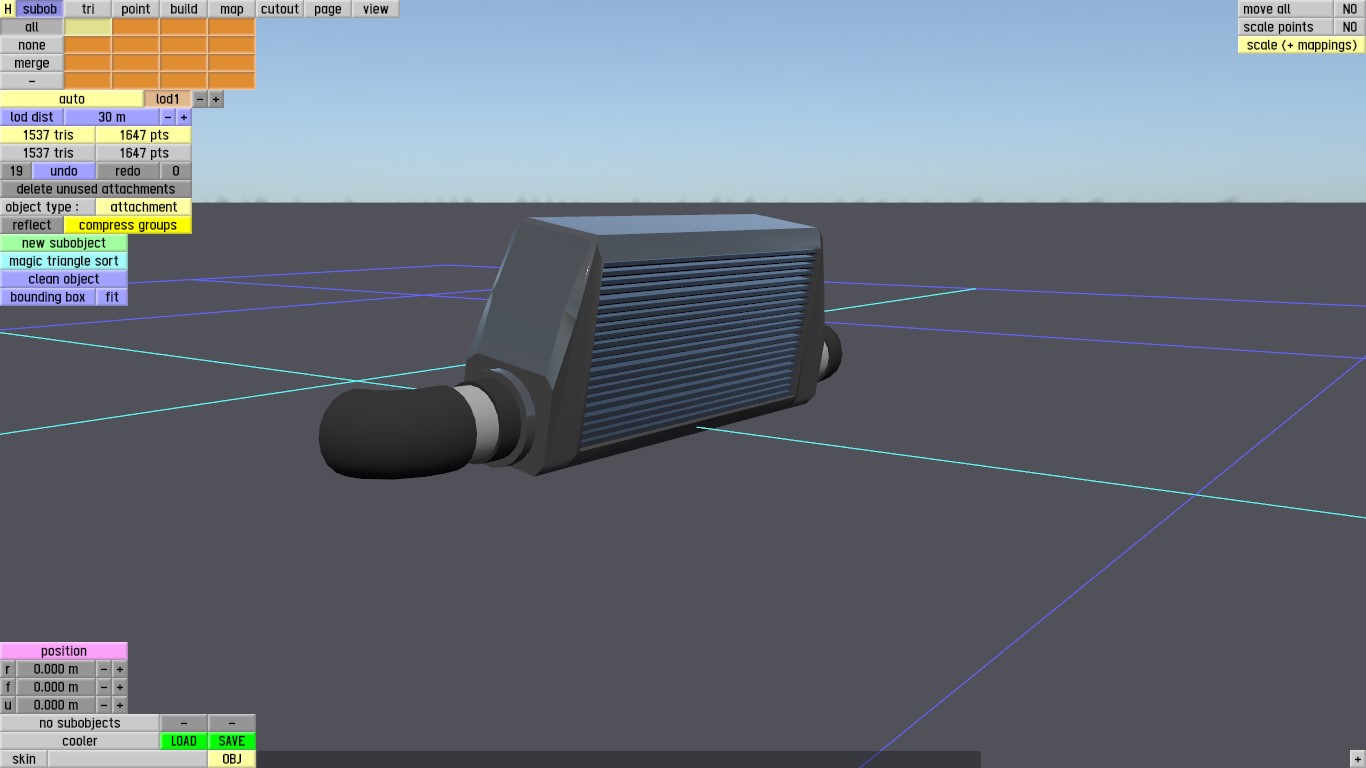Raise lod dist with its plus button
The height and width of the screenshot is (768, 1366).
point(184,117)
